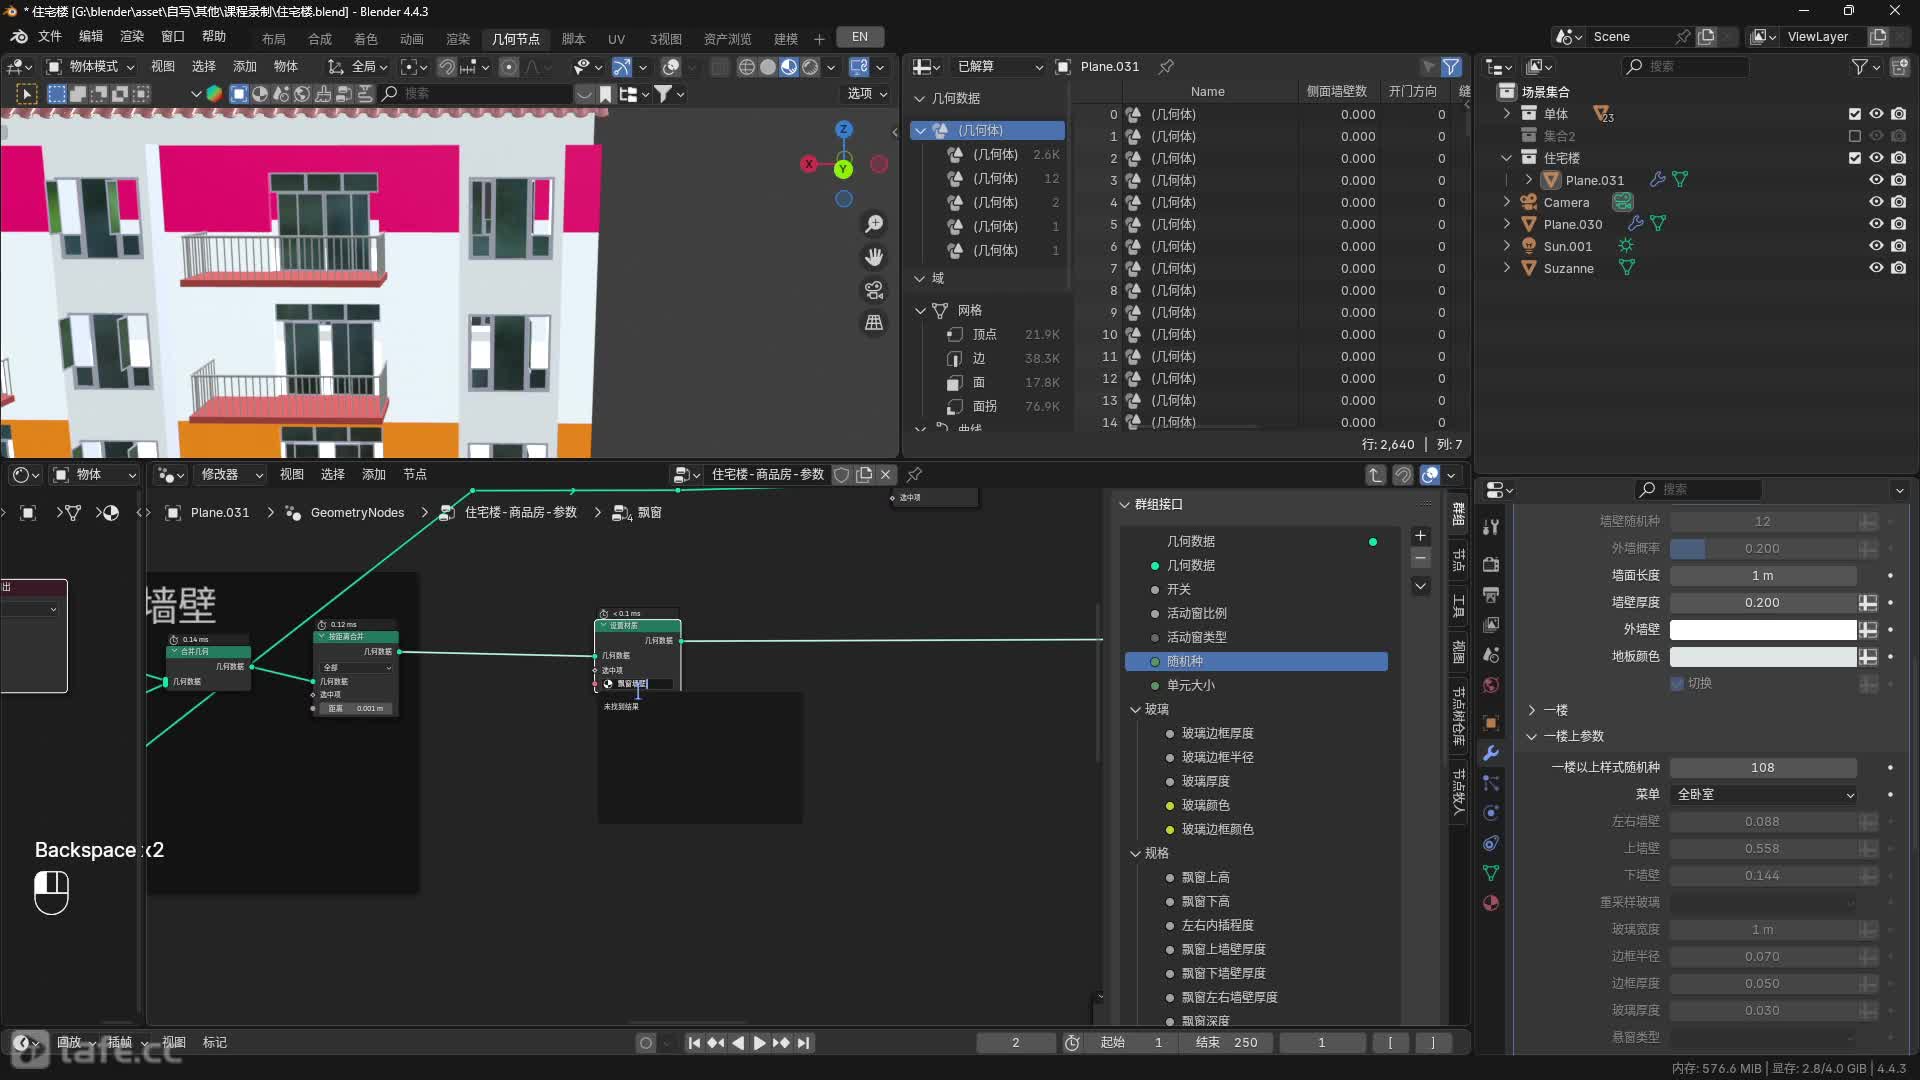This screenshot has height=1080, width=1920.
Task: Toggle snapping magnet in viewport header
Action: pos(447,67)
